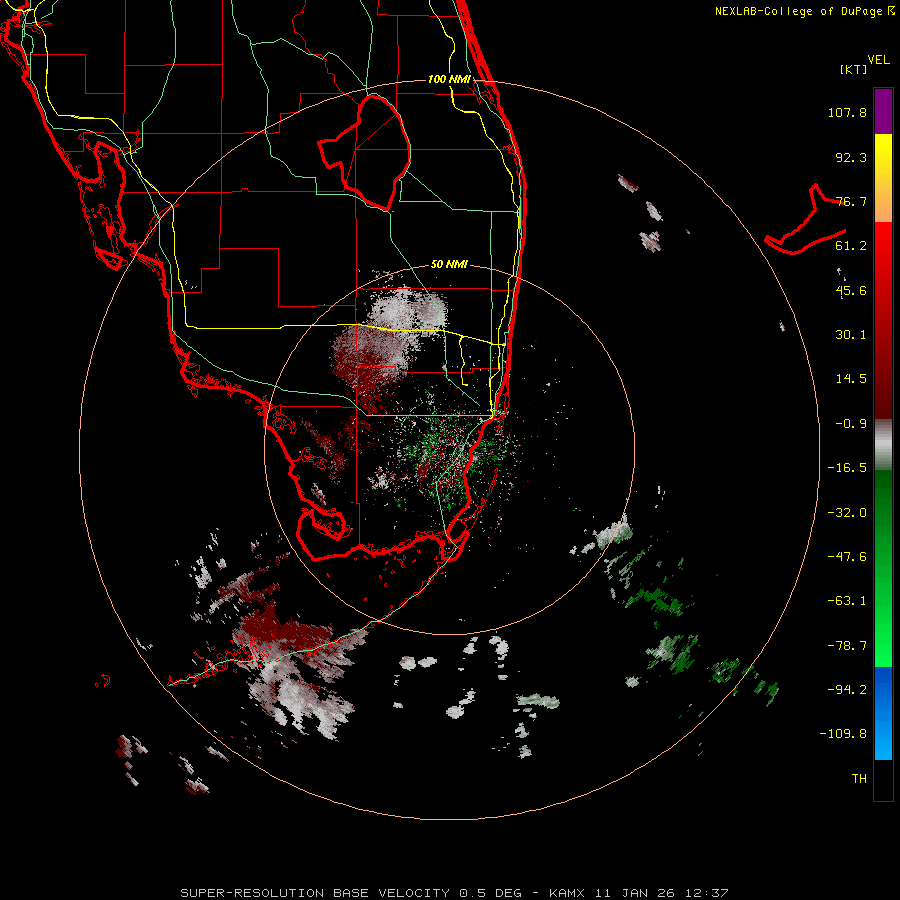Pick the purple segment of velocity scale
This screenshot has width=900, height=900.
click(x=883, y=111)
